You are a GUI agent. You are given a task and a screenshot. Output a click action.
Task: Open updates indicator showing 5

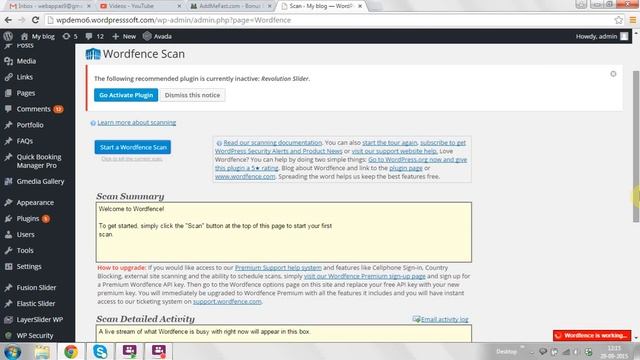pyautogui.click(x=70, y=36)
